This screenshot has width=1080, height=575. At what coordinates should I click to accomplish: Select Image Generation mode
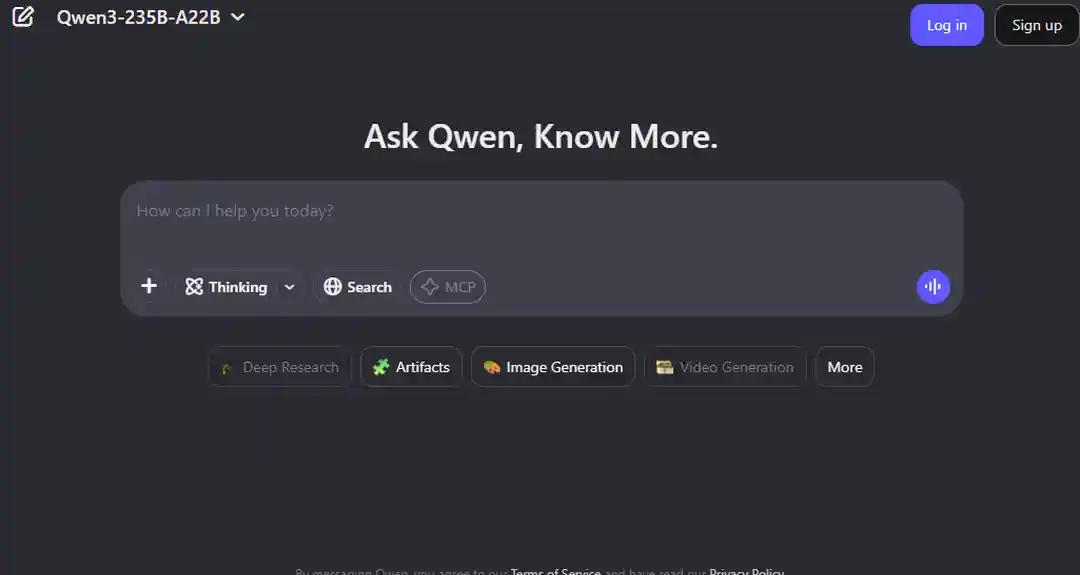tap(553, 367)
